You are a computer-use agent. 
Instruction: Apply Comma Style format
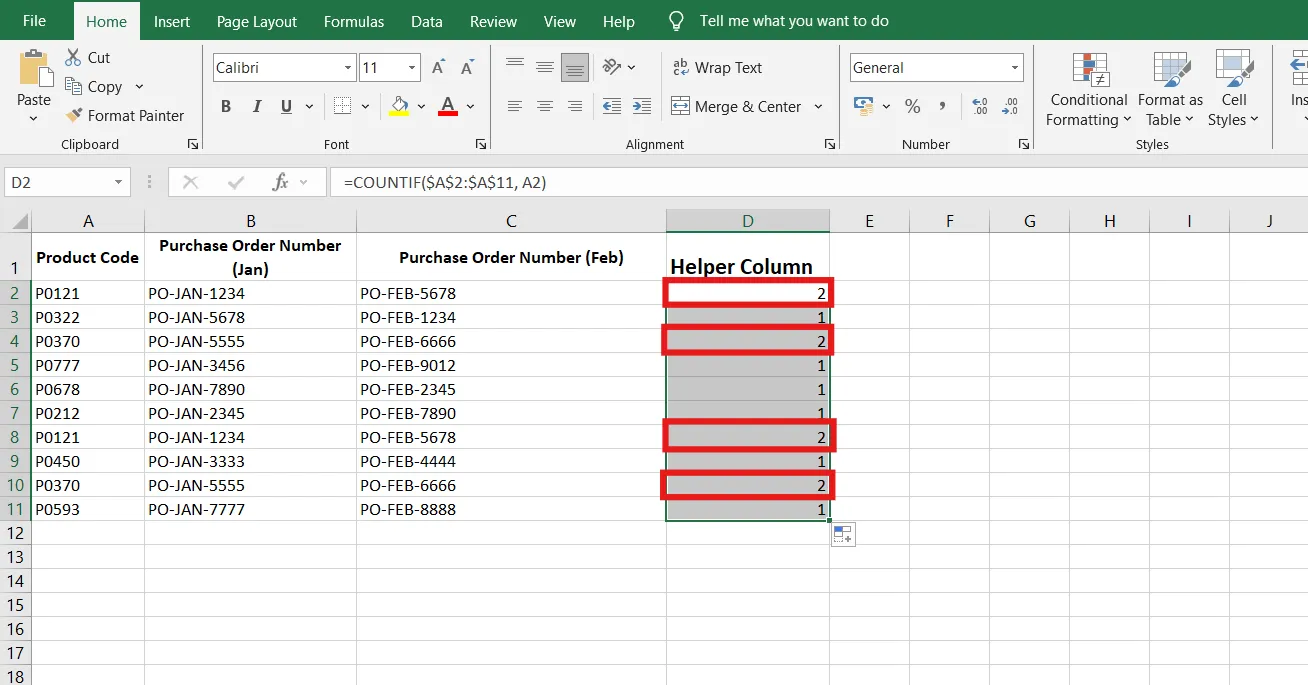(942, 106)
